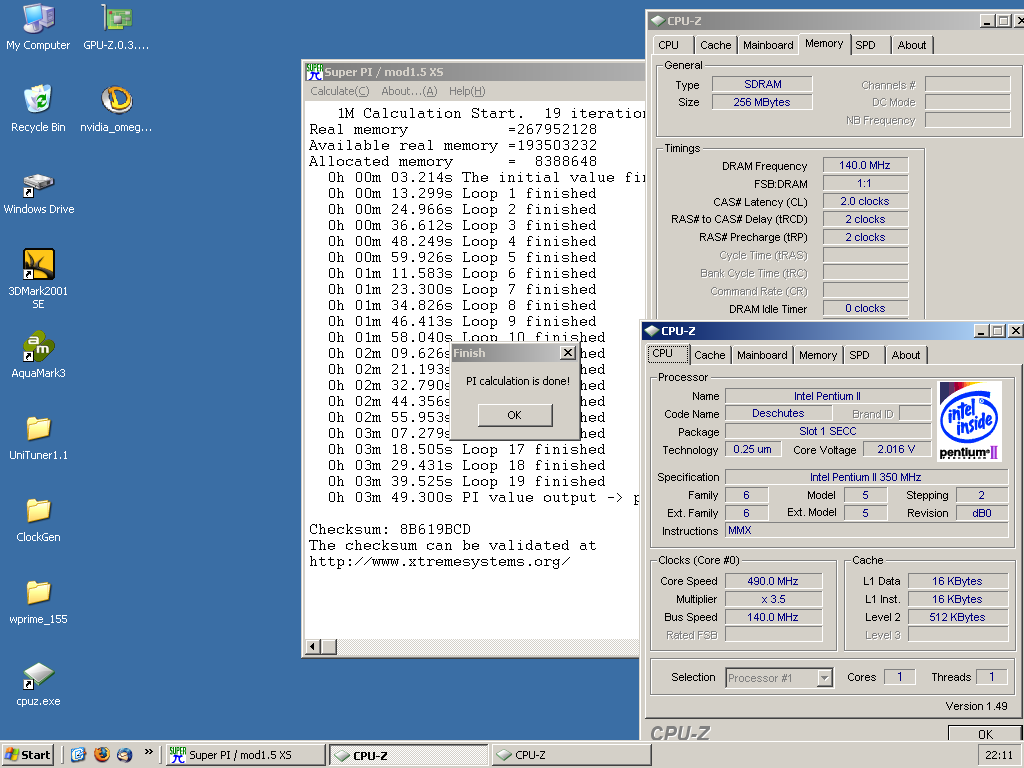Click the memory Size 256 MBytes field

[x=762, y=102]
